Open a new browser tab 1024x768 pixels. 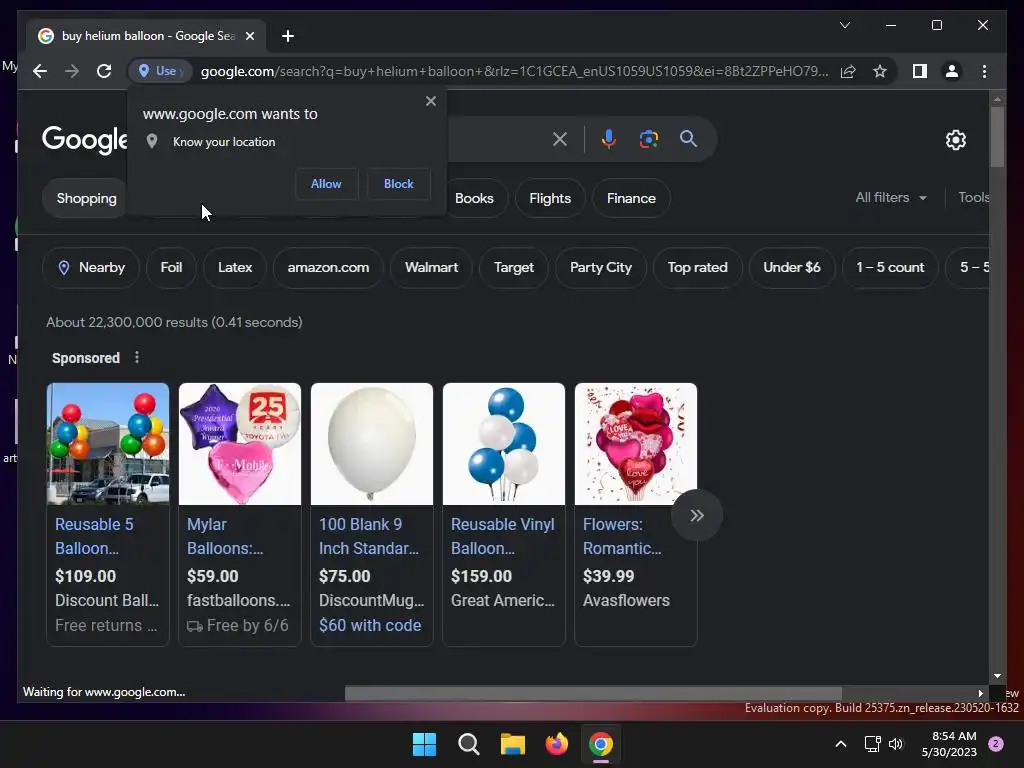pos(288,36)
